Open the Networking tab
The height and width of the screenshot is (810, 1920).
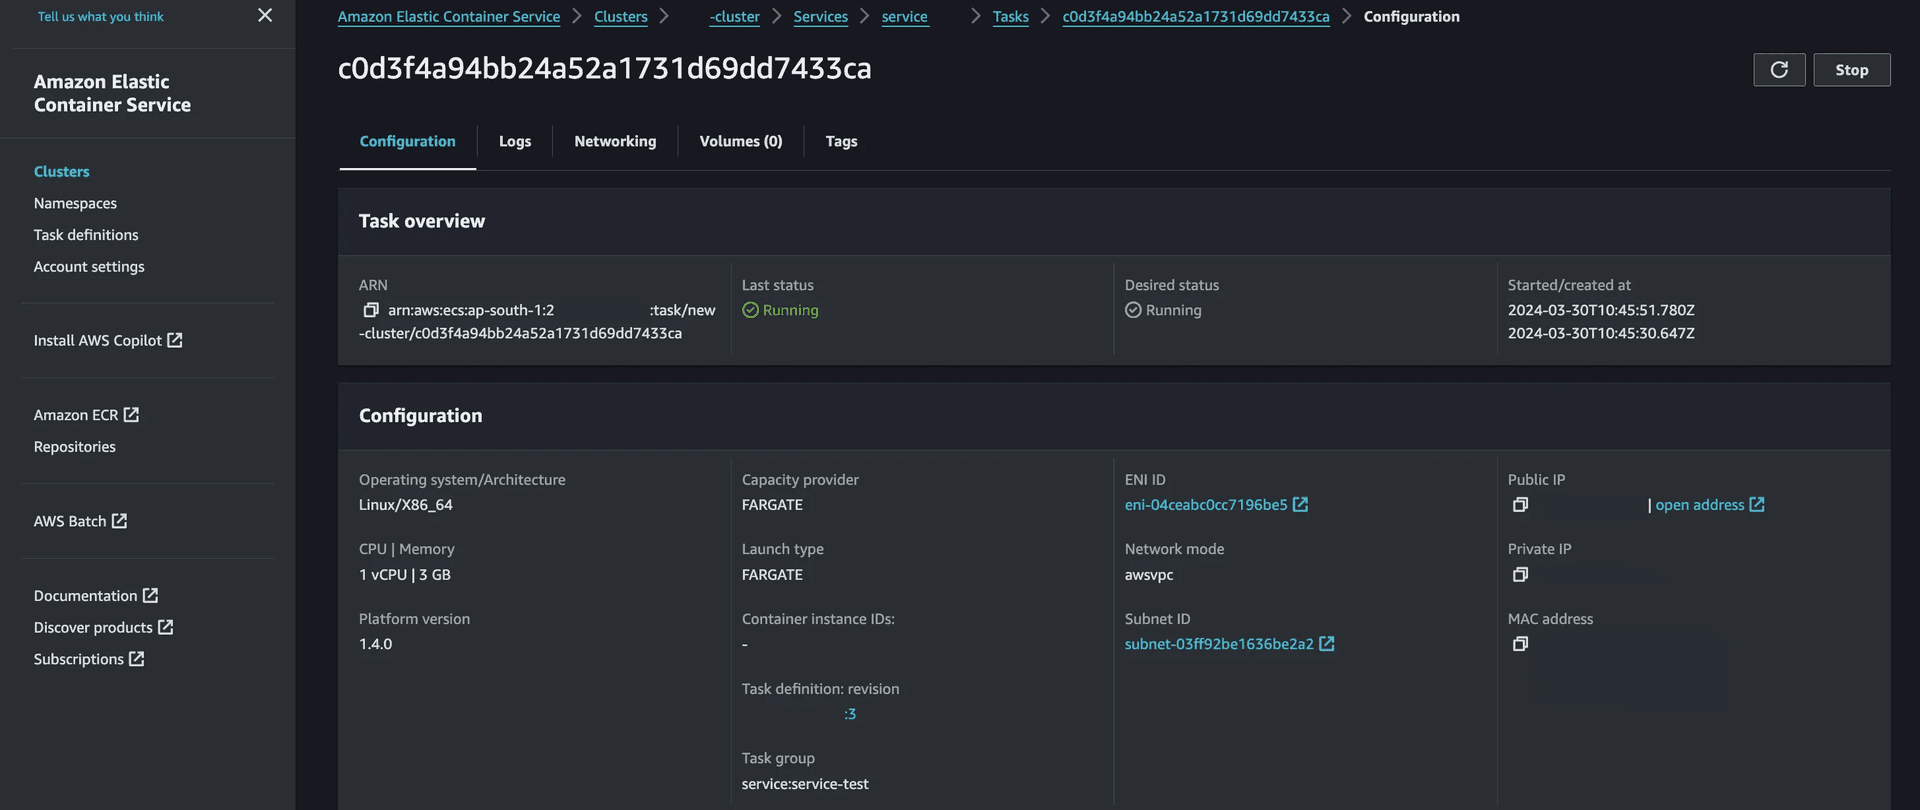pos(615,141)
